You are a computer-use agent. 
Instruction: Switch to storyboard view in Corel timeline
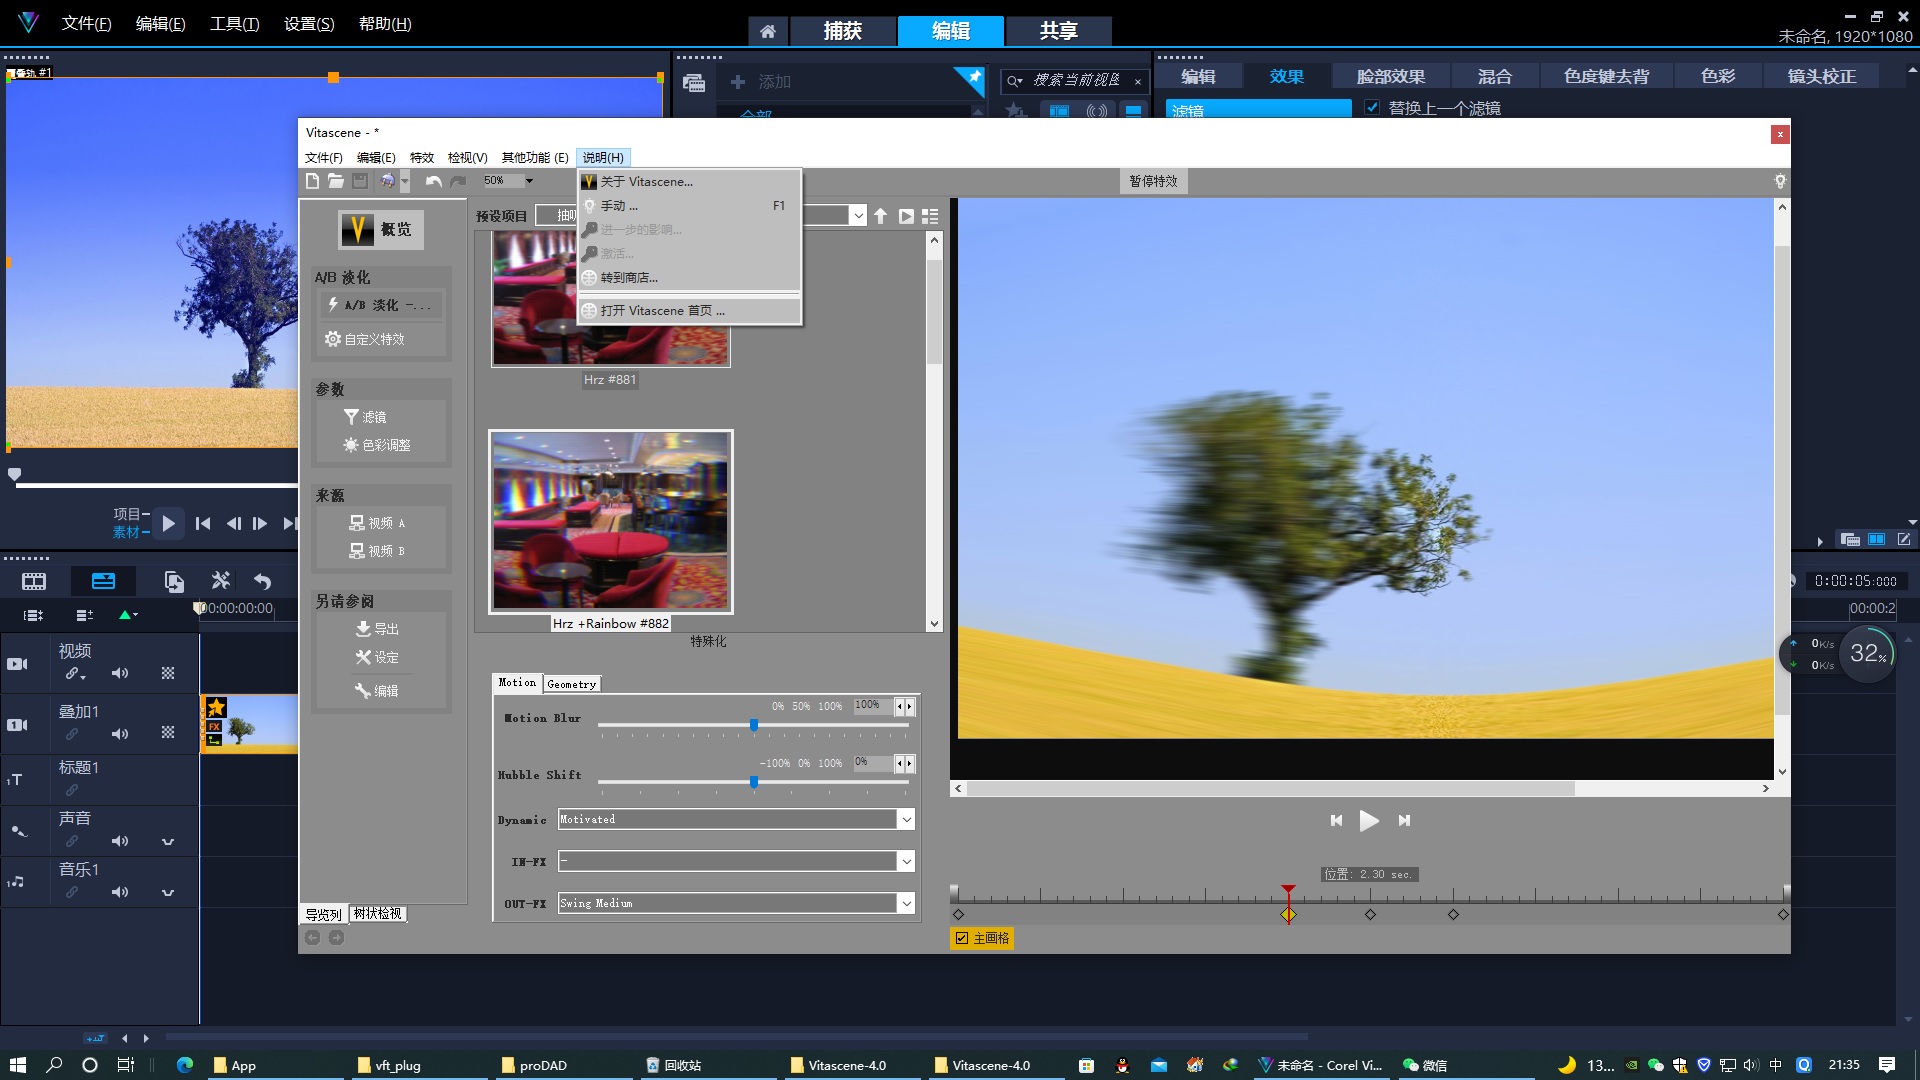pos(34,581)
